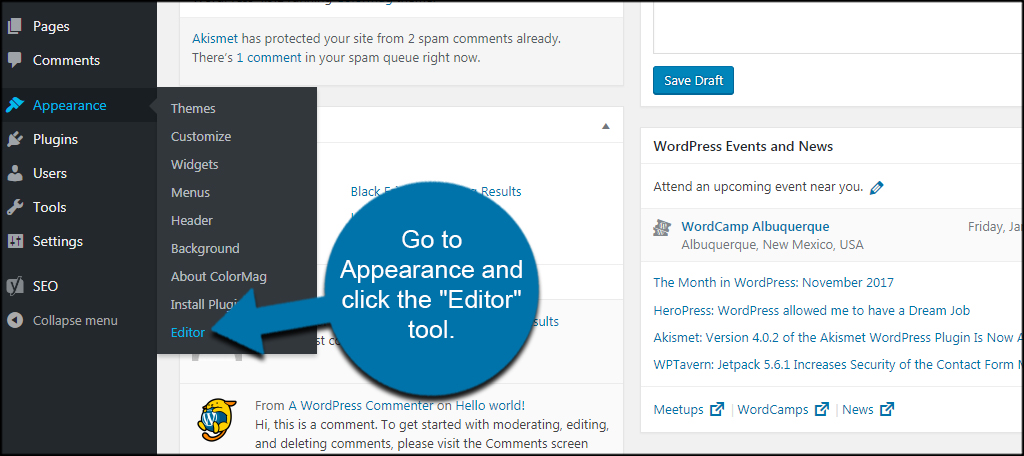Open the Meetups link
The height and width of the screenshot is (456, 1024).
(x=679, y=410)
